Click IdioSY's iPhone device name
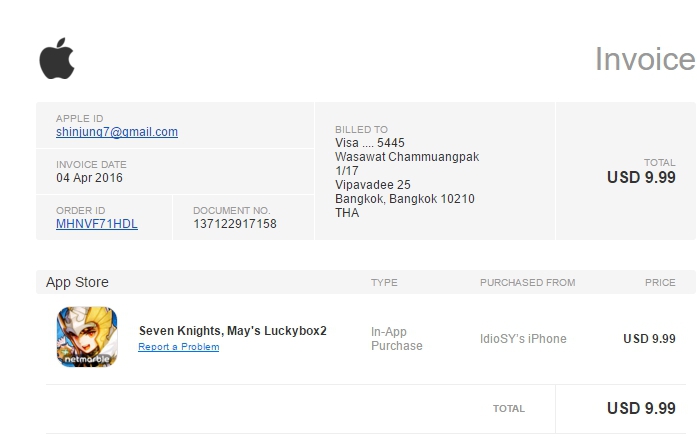 click(x=523, y=339)
